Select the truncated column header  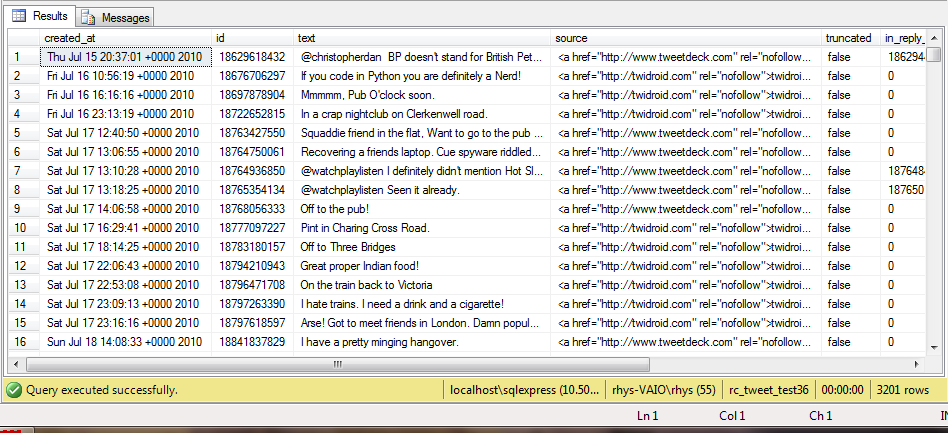850,38
